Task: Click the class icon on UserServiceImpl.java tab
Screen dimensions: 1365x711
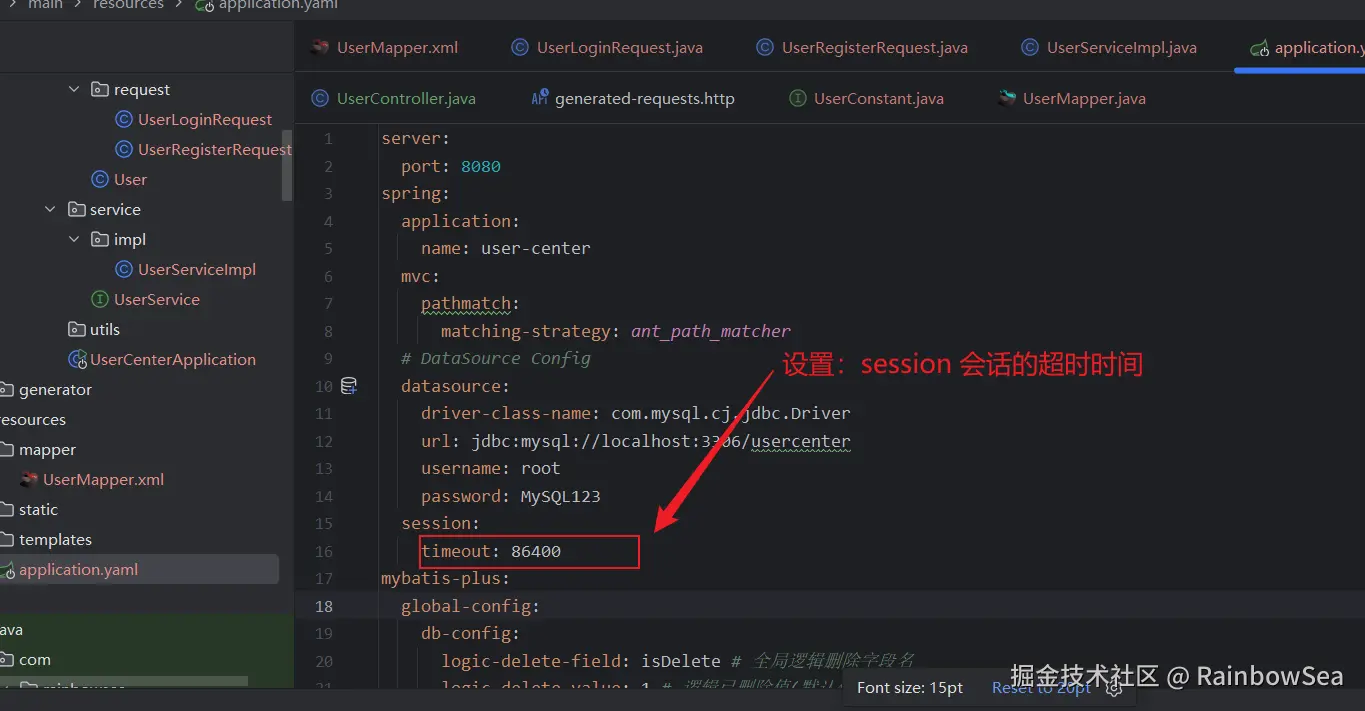Action: 1030,47
